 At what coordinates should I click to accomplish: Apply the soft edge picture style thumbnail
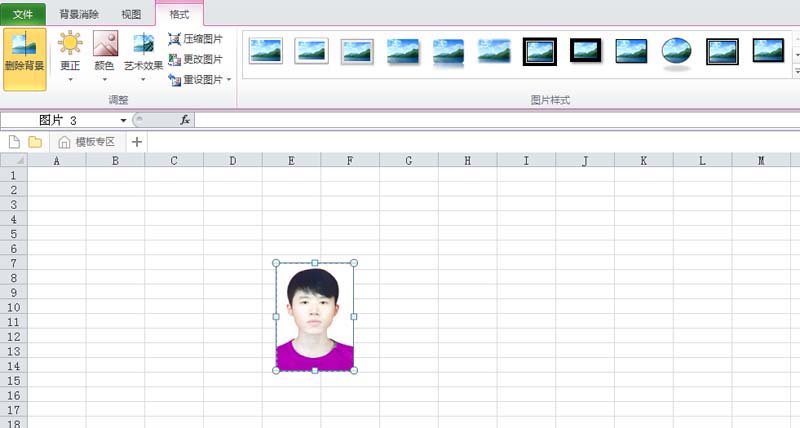tap(494, 51)
